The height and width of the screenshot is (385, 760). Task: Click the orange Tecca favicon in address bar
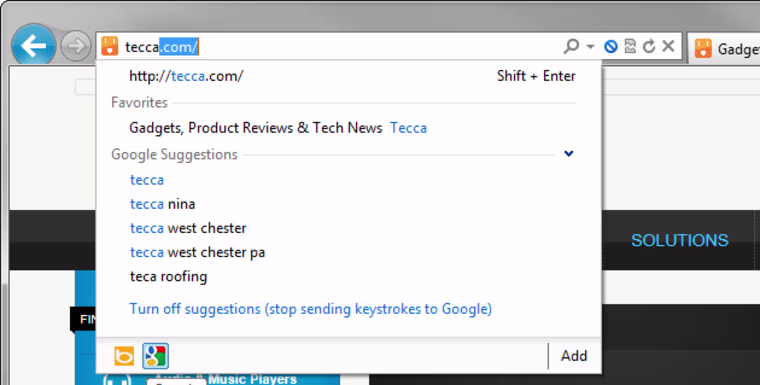(x=110, y=46)
